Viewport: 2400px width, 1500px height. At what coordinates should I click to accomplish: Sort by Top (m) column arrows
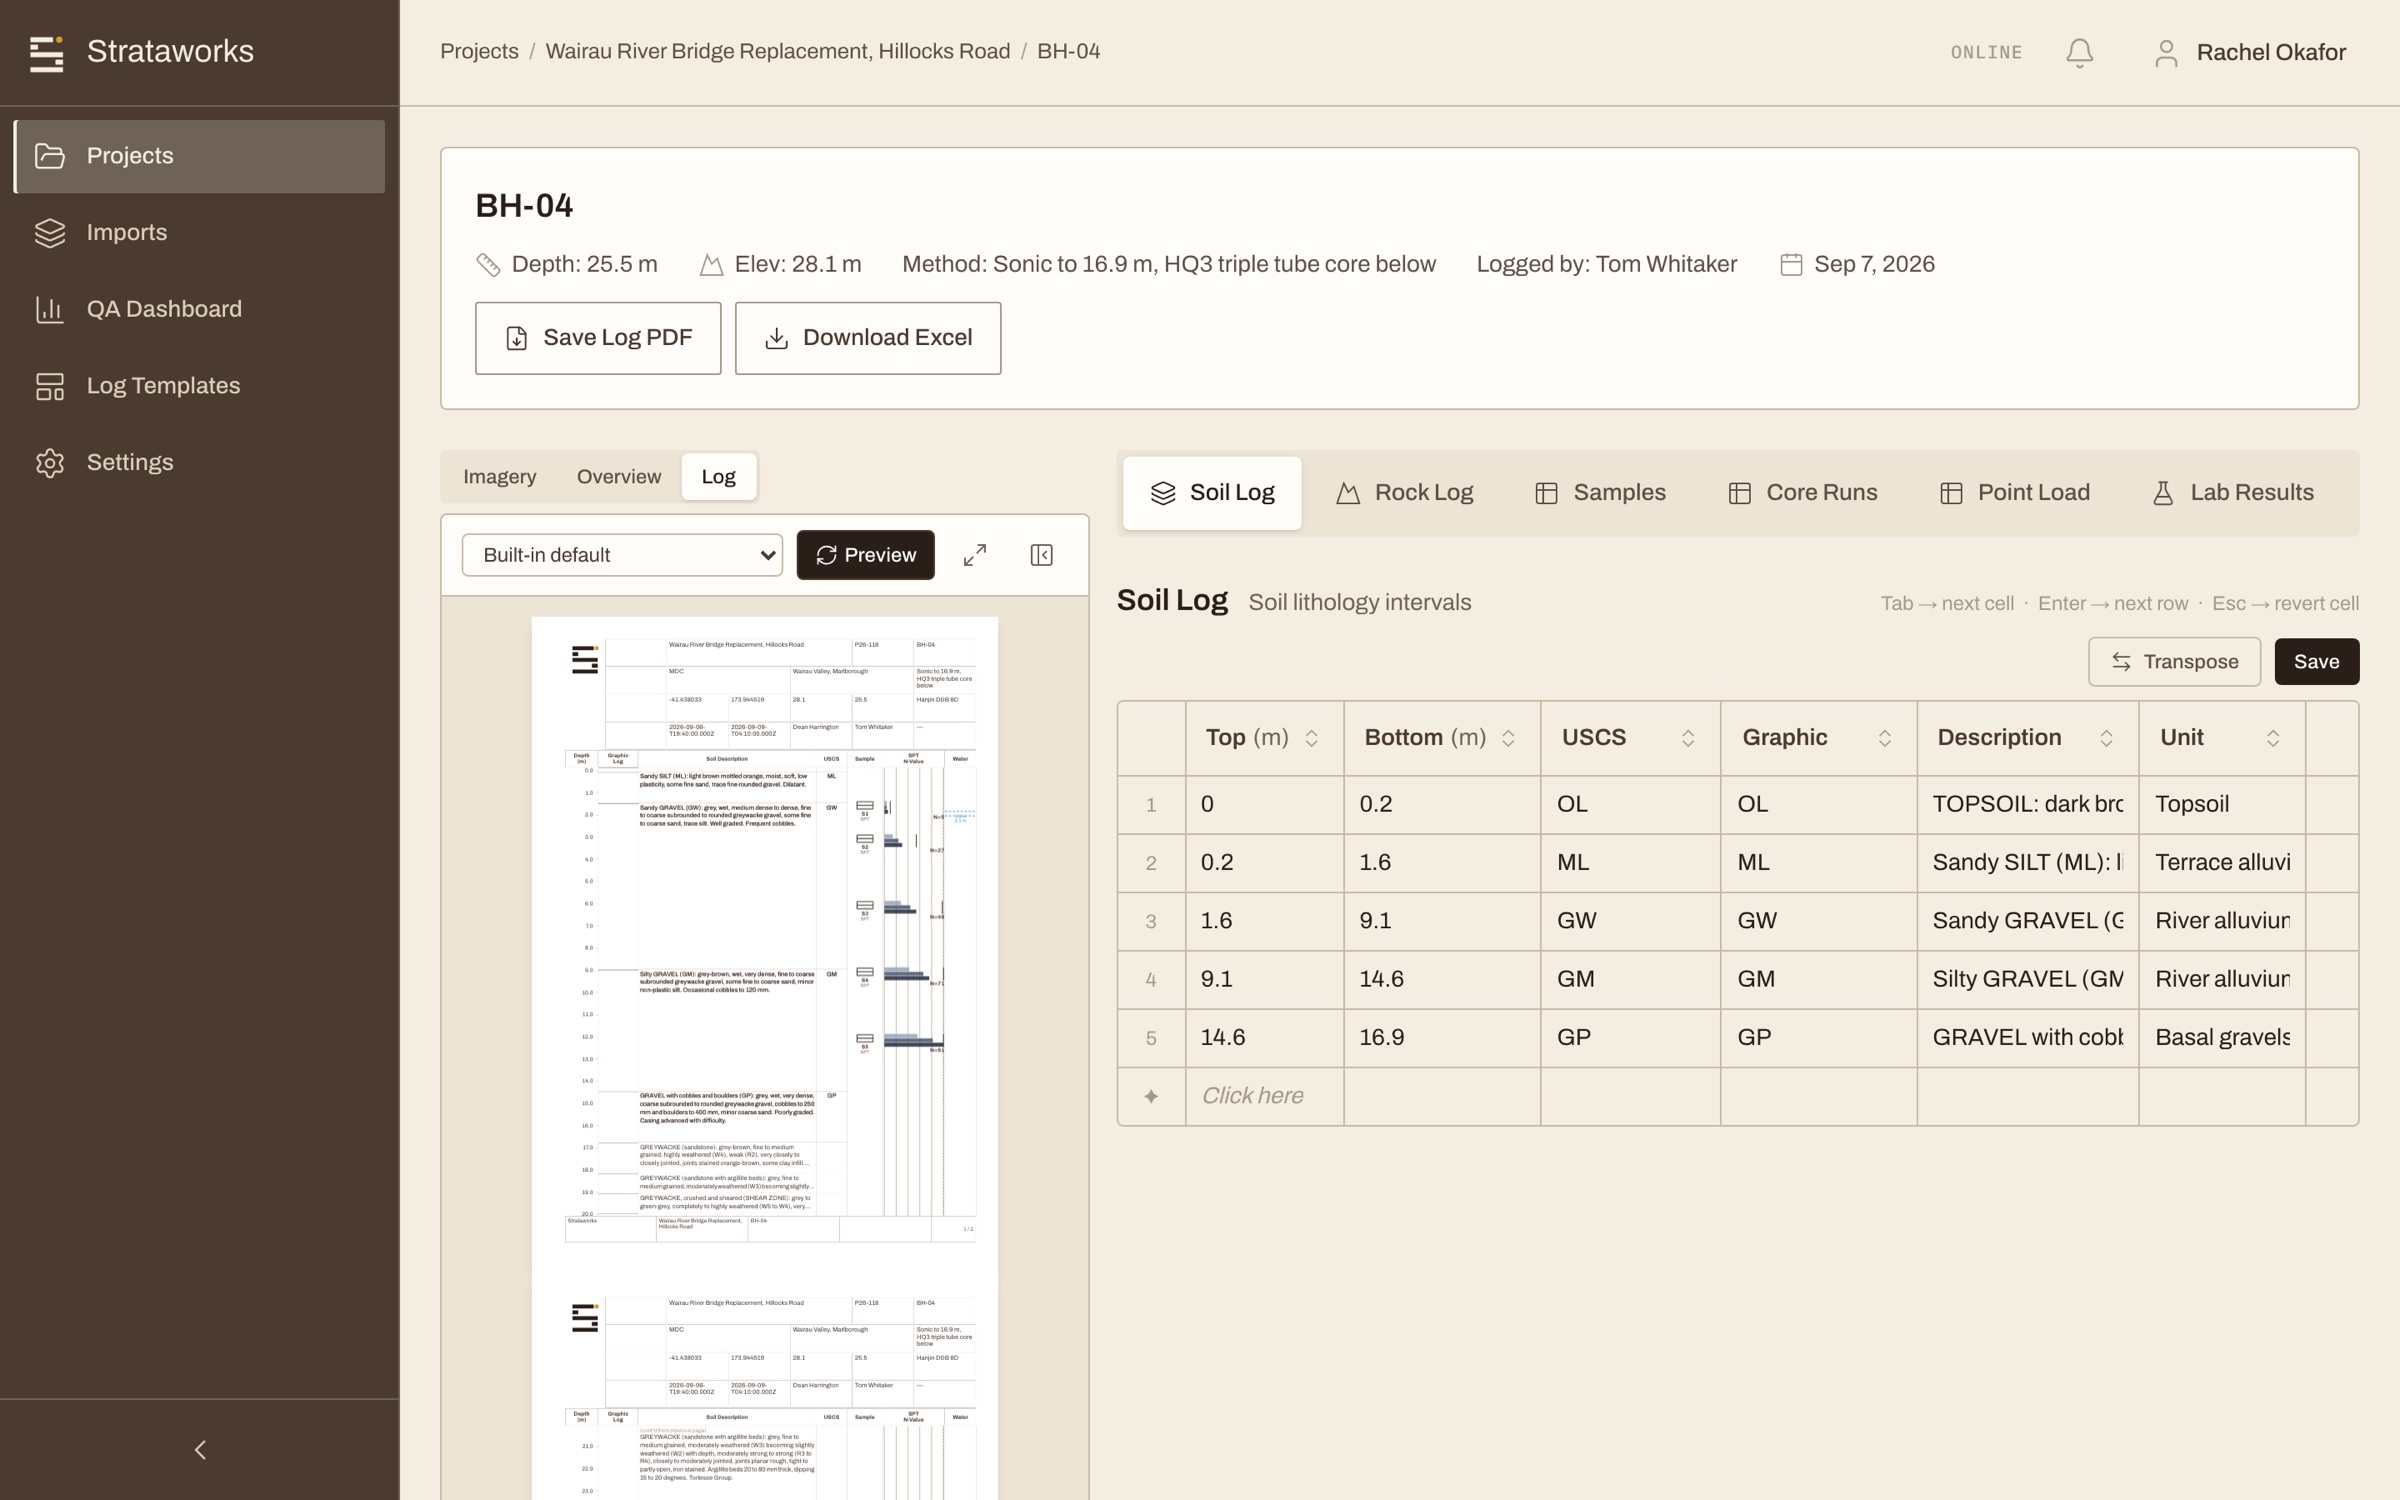point(1311,738)
